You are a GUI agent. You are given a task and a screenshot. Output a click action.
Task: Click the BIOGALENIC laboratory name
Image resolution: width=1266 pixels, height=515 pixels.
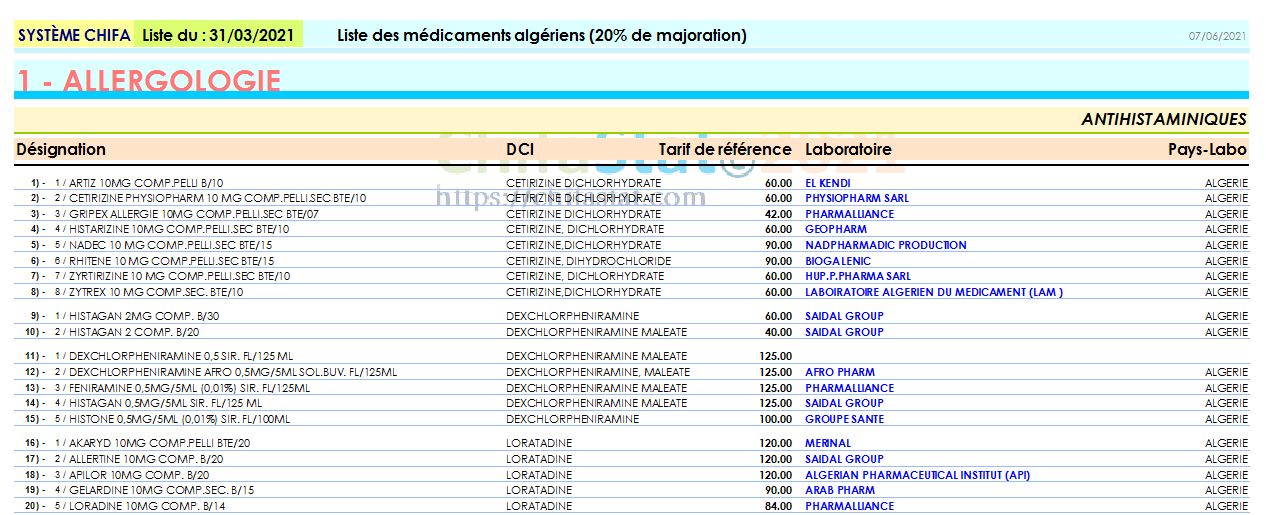tap(838, 261)
